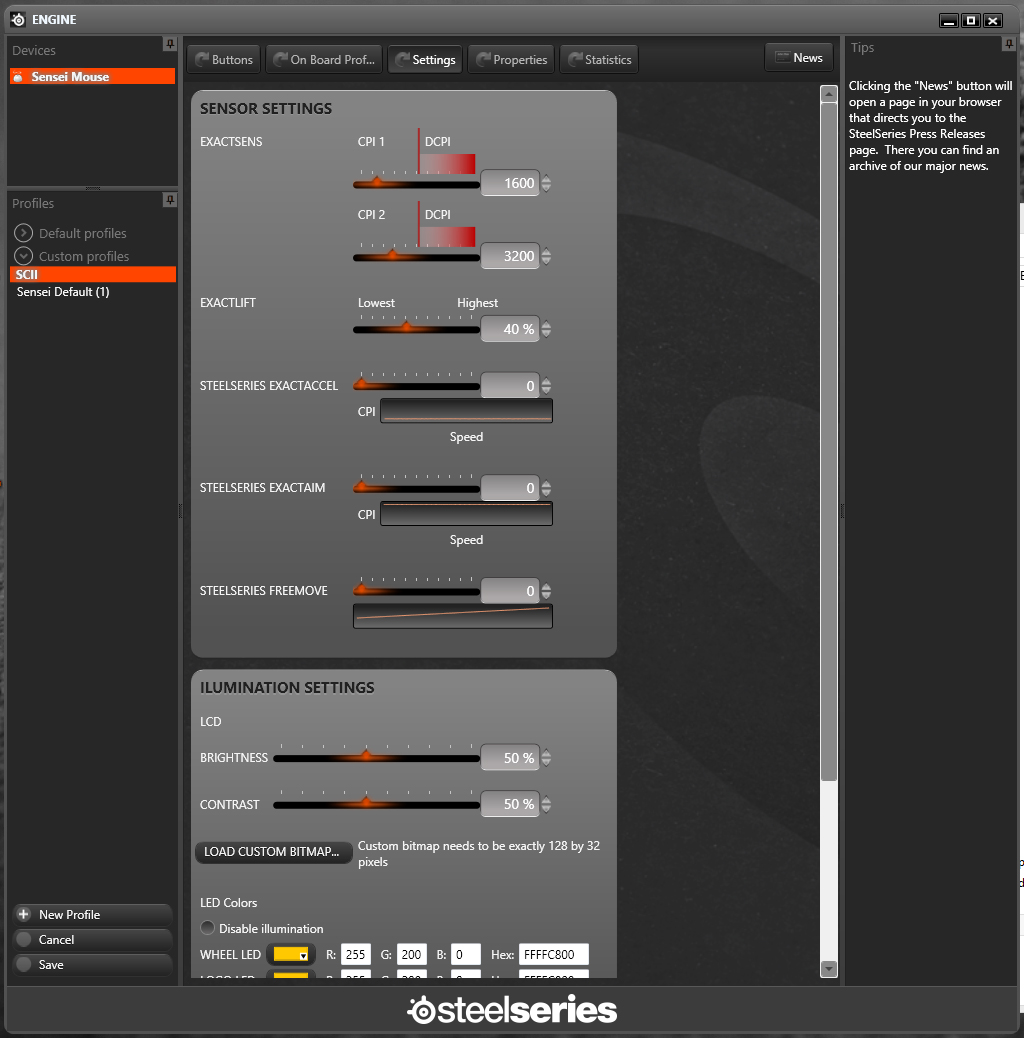Expand the Default profiles group
Screen dimensions: 1024x1038
click(23, 233)
